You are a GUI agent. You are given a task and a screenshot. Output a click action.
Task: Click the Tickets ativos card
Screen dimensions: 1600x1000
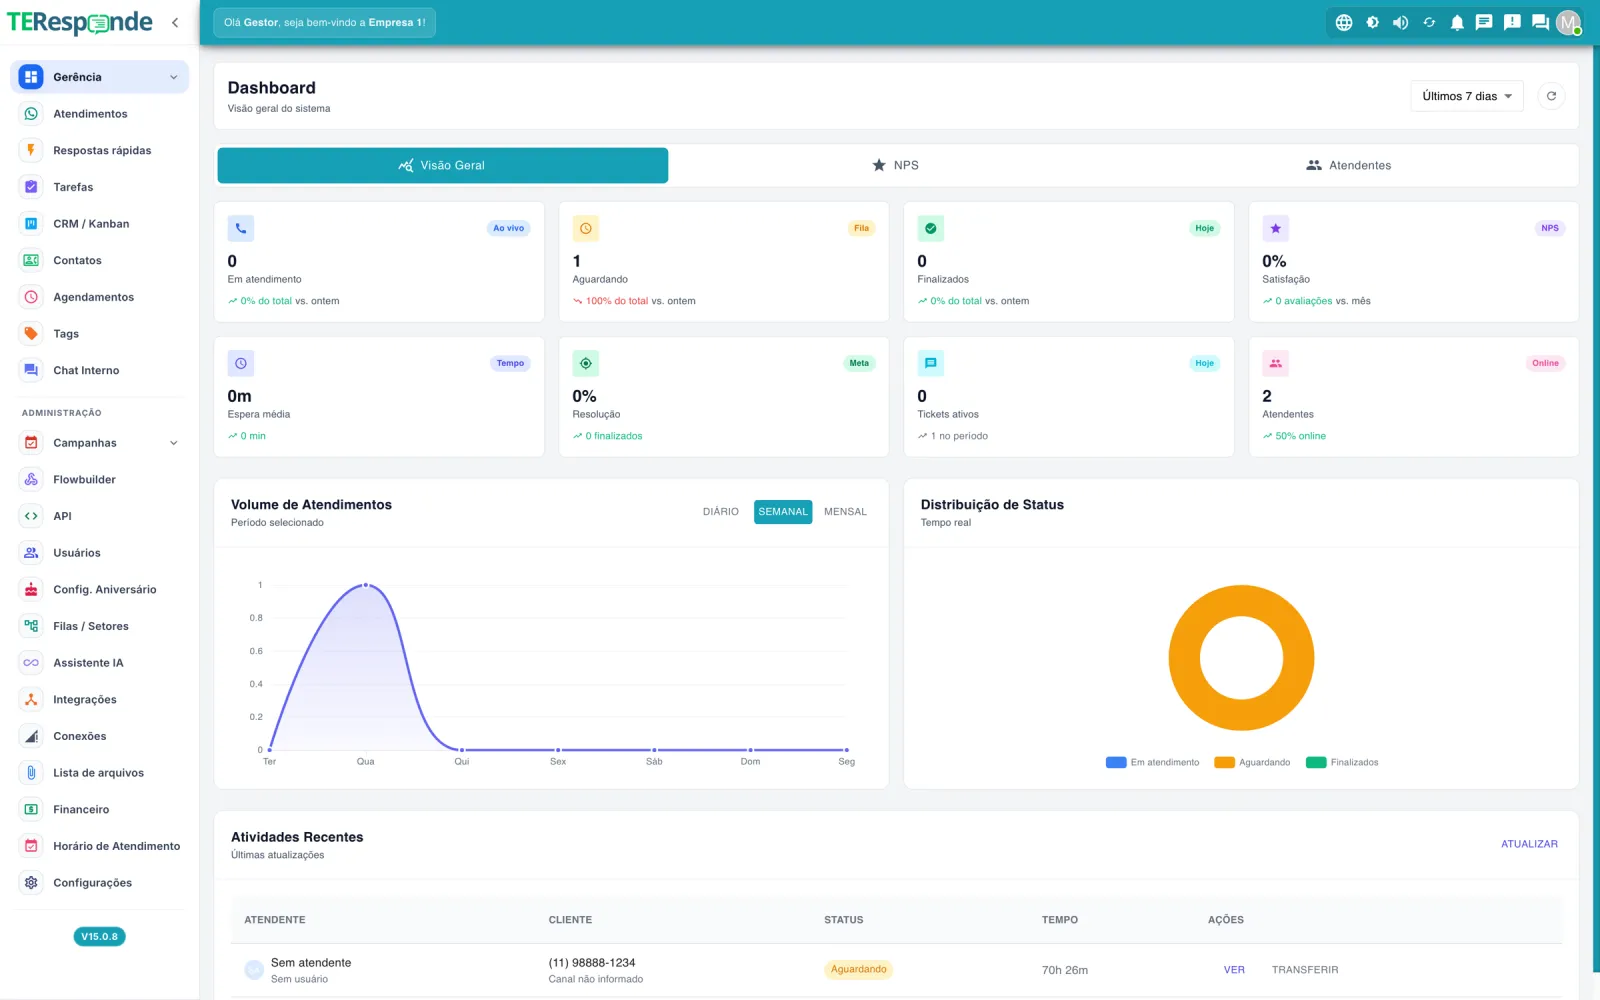[x=1069, y=397]
